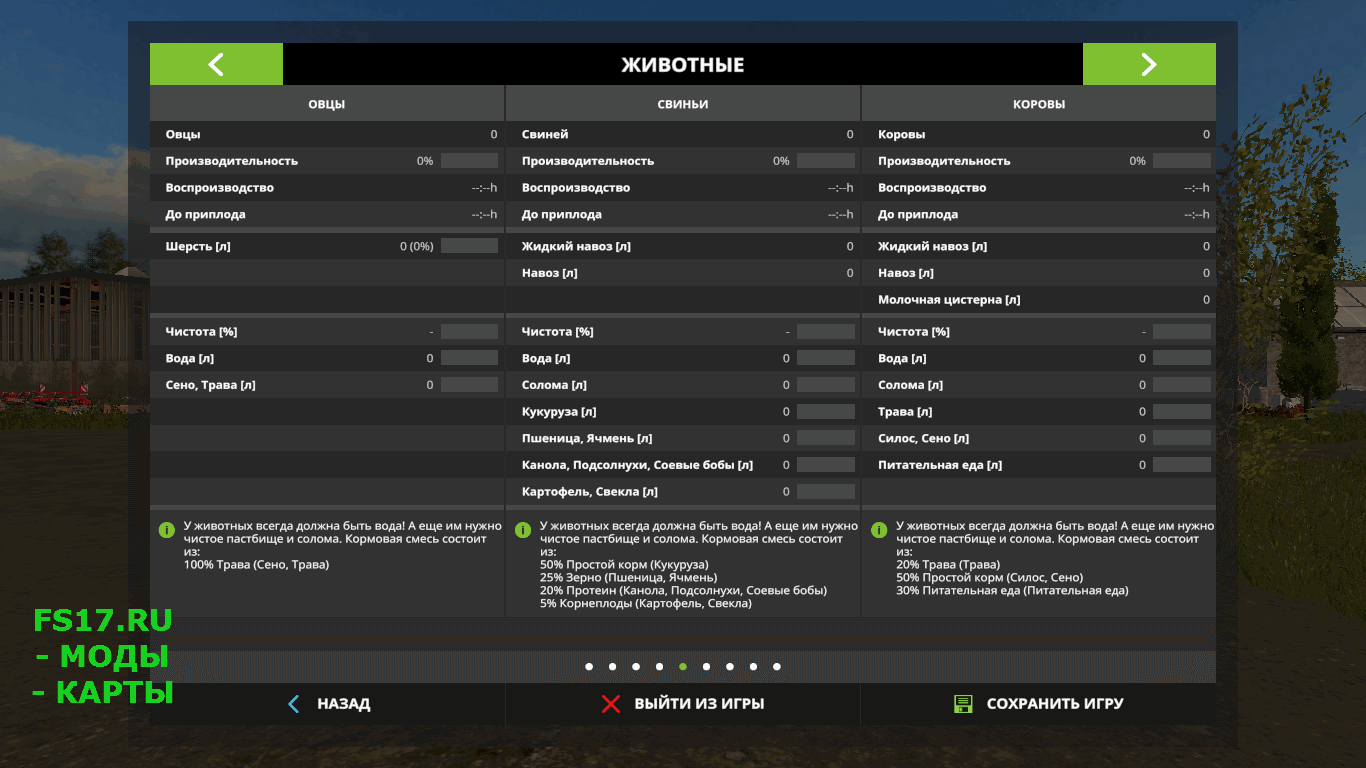Click '30% Питательная еда' feed line
The image size is (1366, 768).
(1012, 591)
